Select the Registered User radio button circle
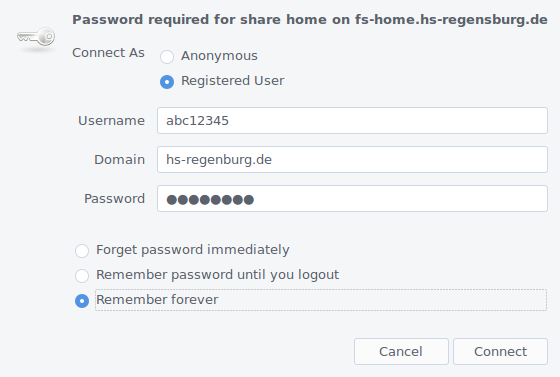 [x=167, y=82]
